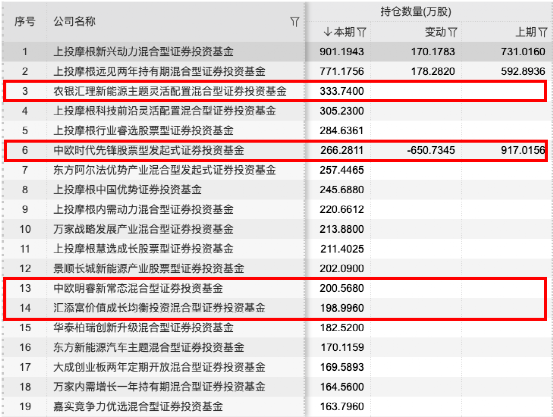553x417 pixels.
Task: Click the 持仓数量(万股) group header
Action: coord(416,12)
